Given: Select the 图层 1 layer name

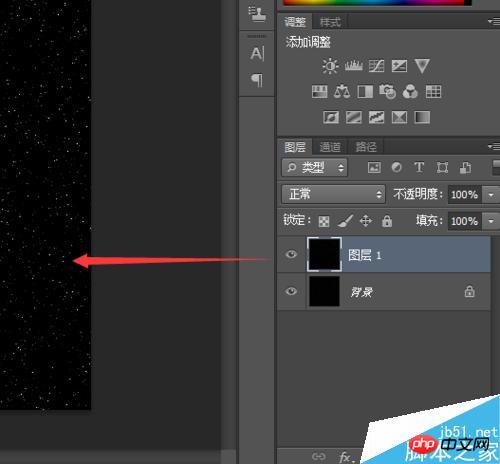Looking at the screenshot, I should click(x=365, y=255).
